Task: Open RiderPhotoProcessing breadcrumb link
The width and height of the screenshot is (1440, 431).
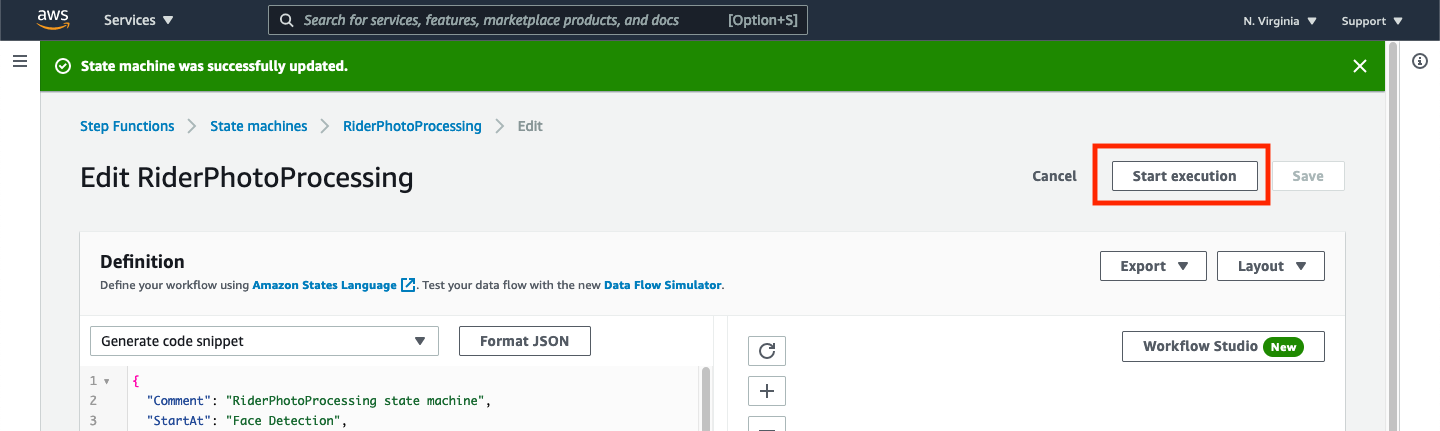Action: [x=412, y=126]
